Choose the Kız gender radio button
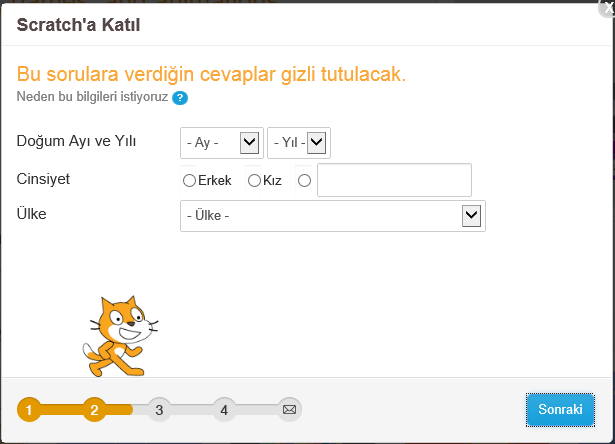 [x=254, y=181]
